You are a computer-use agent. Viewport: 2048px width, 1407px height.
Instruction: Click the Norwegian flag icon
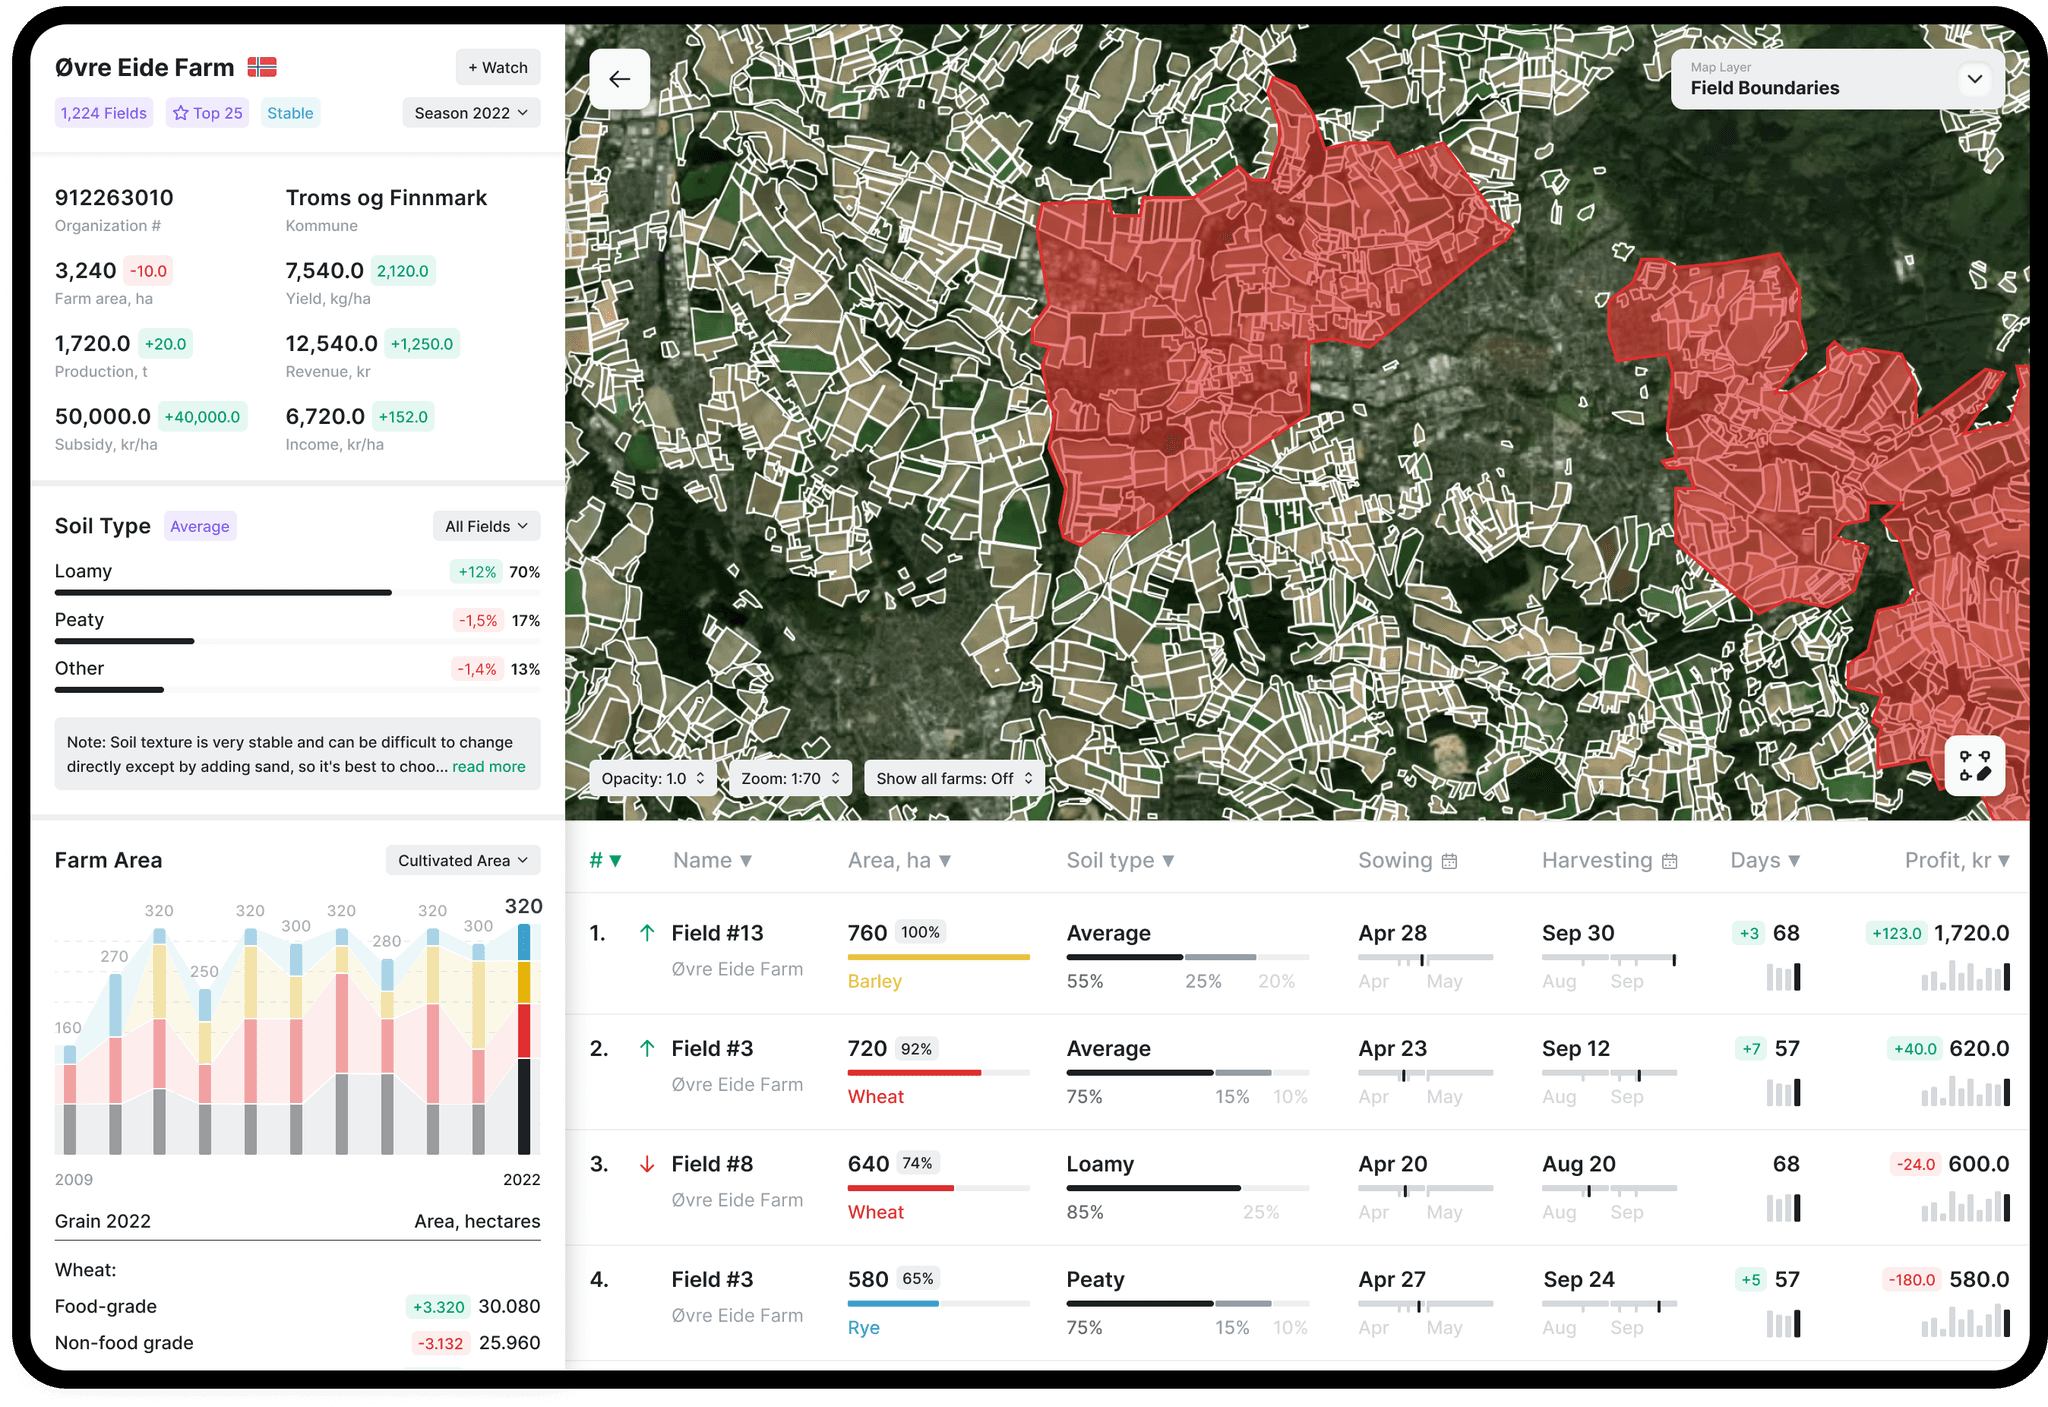pyautogui.click(x=262, y=67)
